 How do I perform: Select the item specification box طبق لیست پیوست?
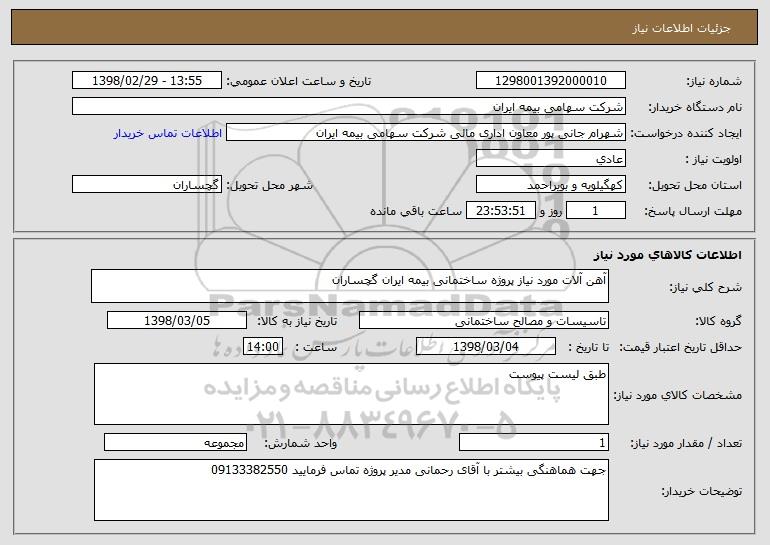[351, 394]
